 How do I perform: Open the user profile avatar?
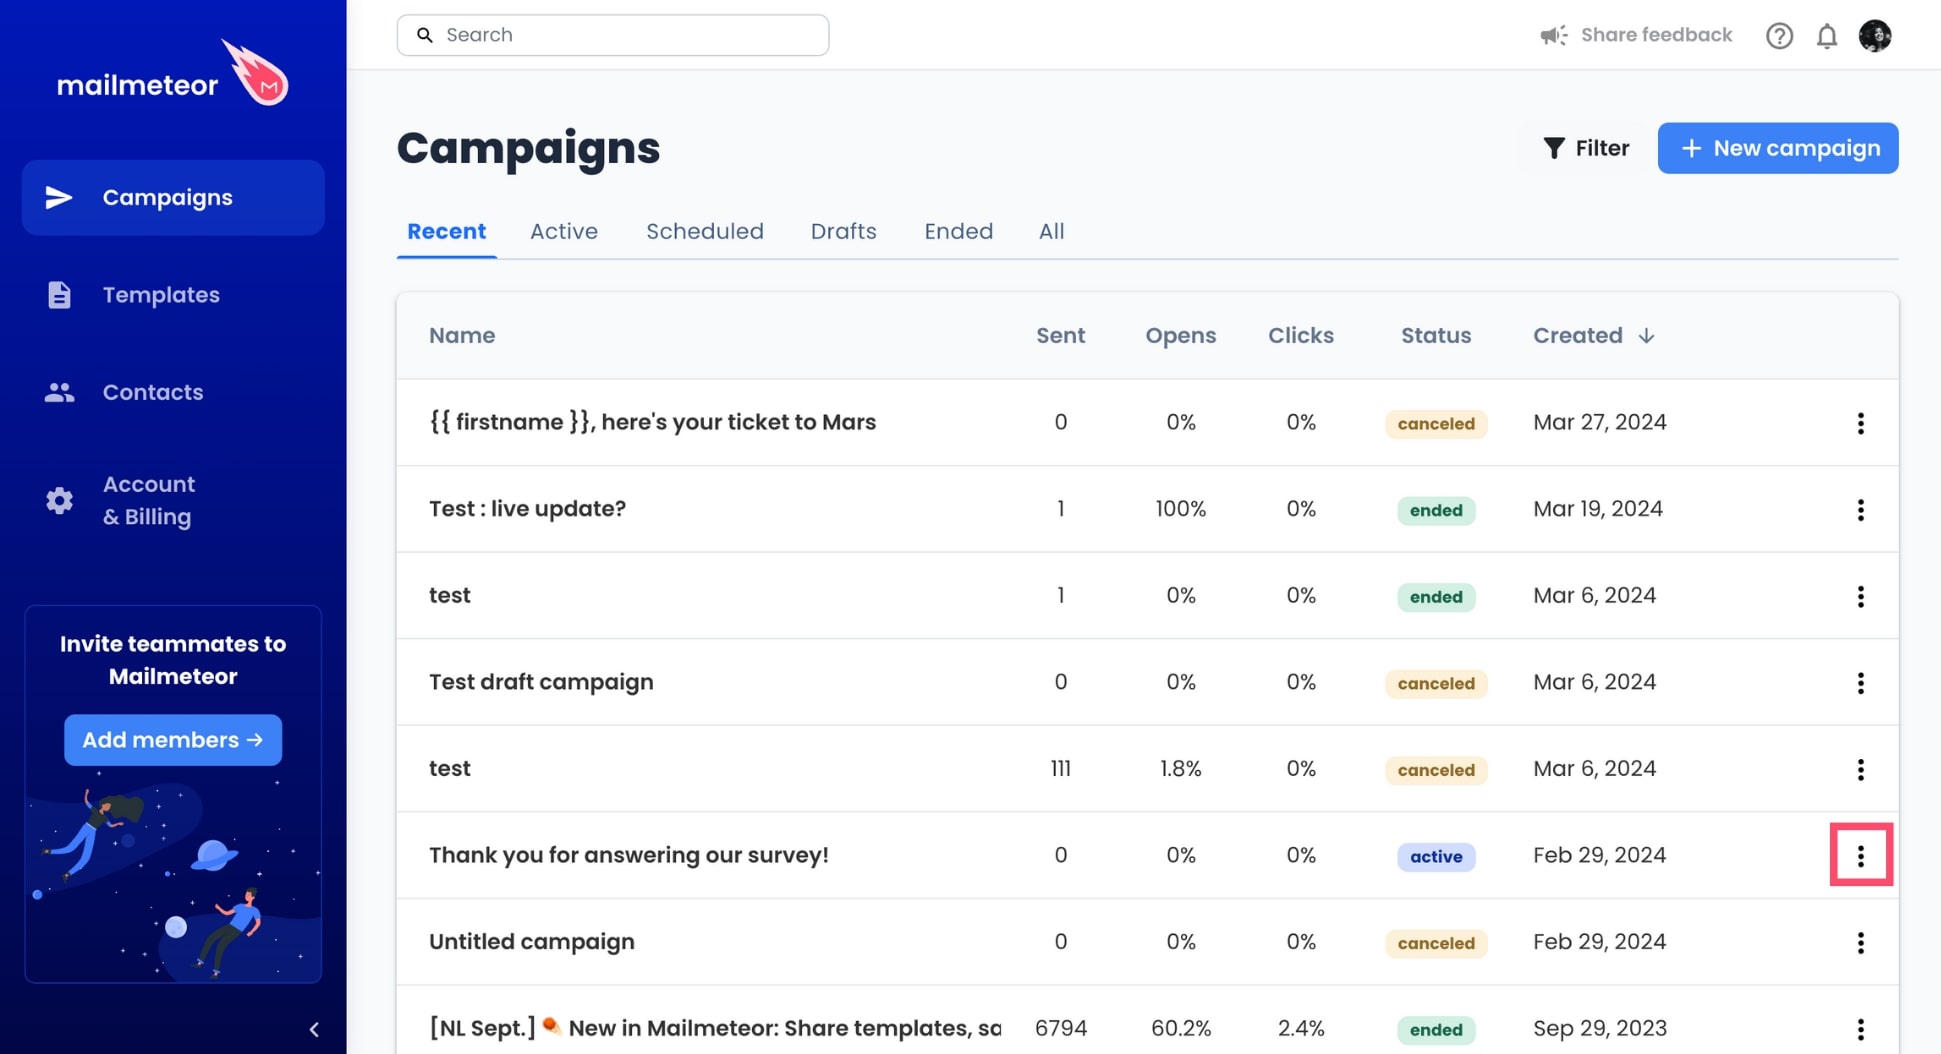coord(1875,35)
